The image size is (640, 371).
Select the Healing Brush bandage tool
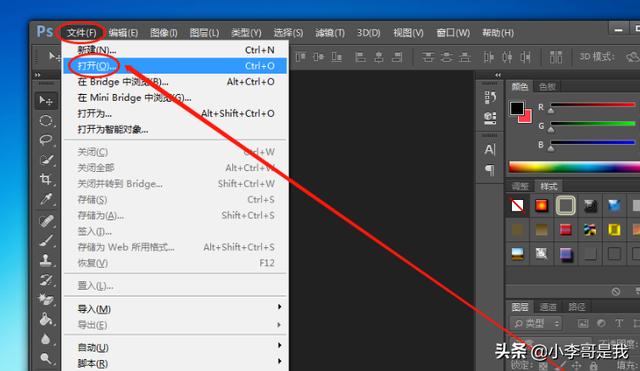coord(46,221)
